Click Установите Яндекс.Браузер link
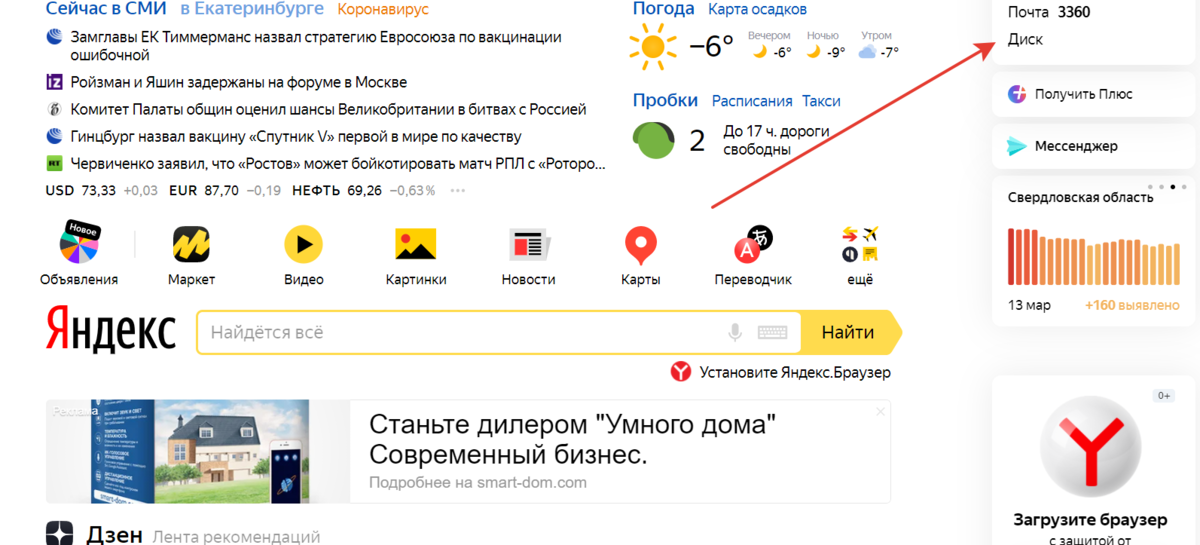Image resolution: width=1200 pixels, height=545 pixels. 795,372
